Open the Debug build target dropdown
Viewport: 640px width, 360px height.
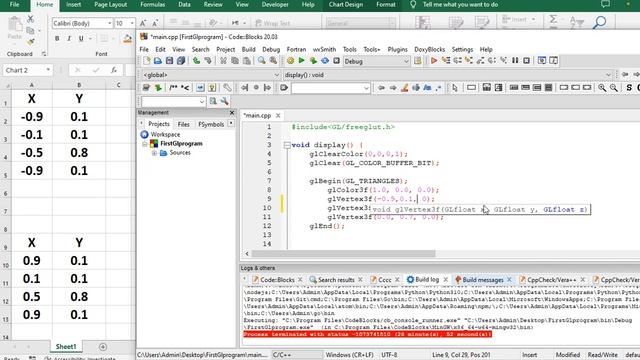pos(406,62)
